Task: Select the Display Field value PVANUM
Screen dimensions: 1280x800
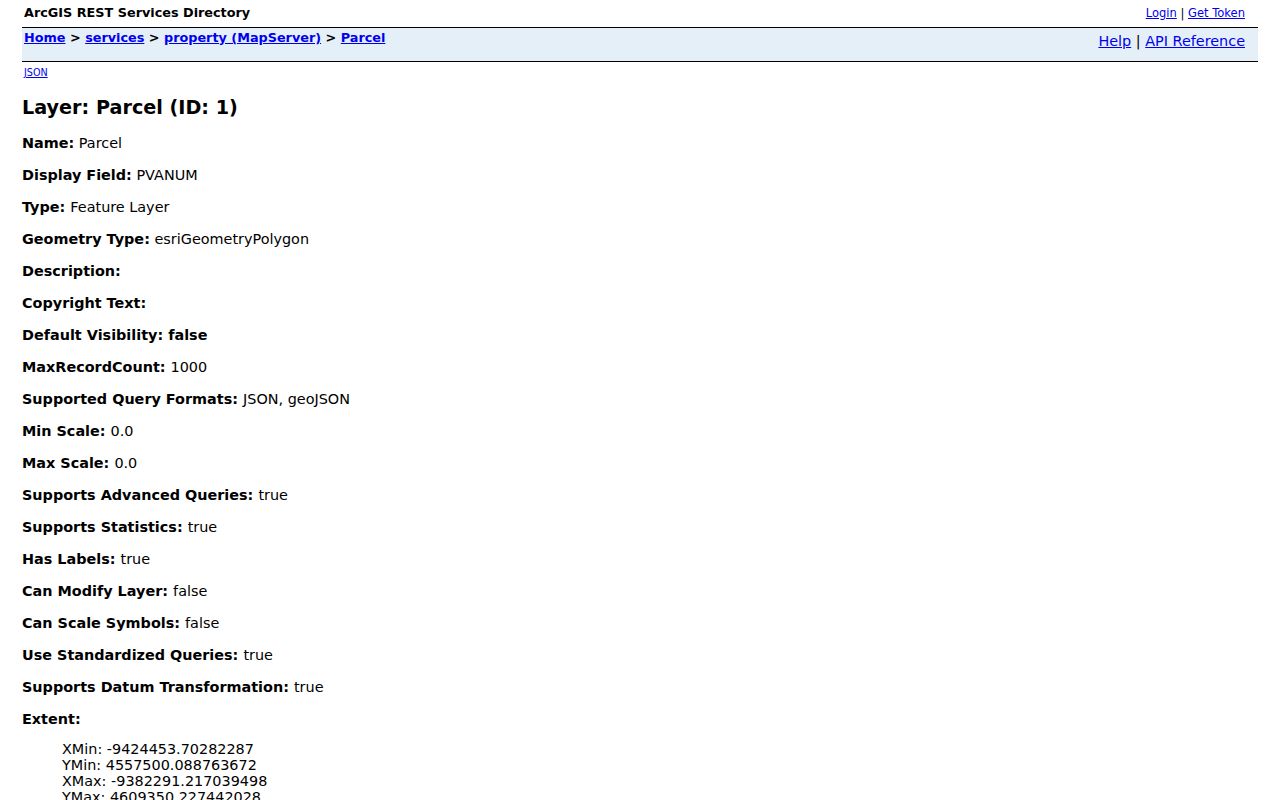Action: click(167, 175)
